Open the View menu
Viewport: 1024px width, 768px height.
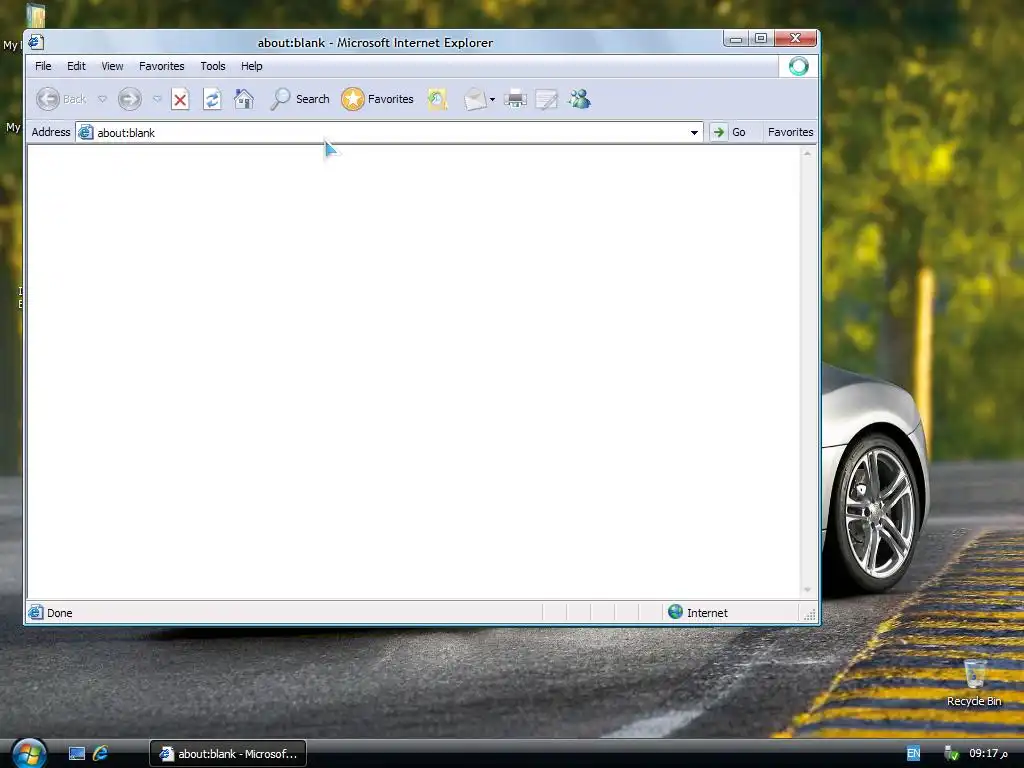click(112, 66)
